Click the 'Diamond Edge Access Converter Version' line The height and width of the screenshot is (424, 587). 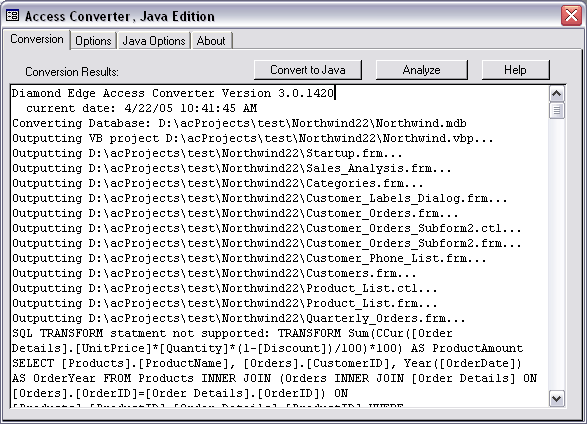173,93
